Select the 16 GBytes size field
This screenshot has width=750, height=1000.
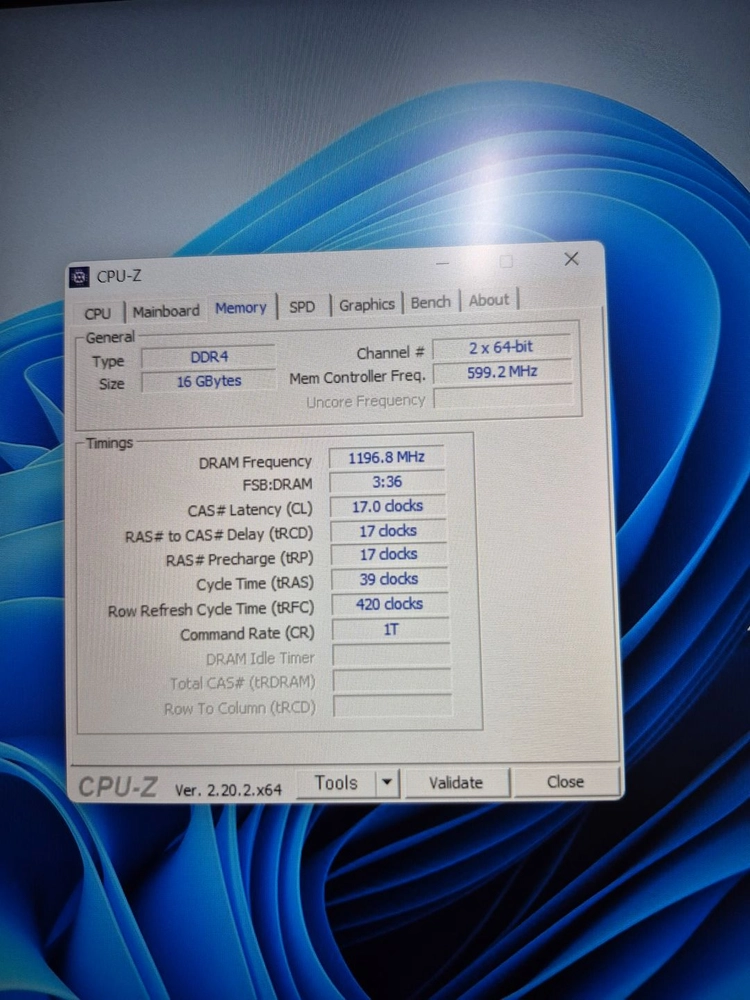[209, 381]
